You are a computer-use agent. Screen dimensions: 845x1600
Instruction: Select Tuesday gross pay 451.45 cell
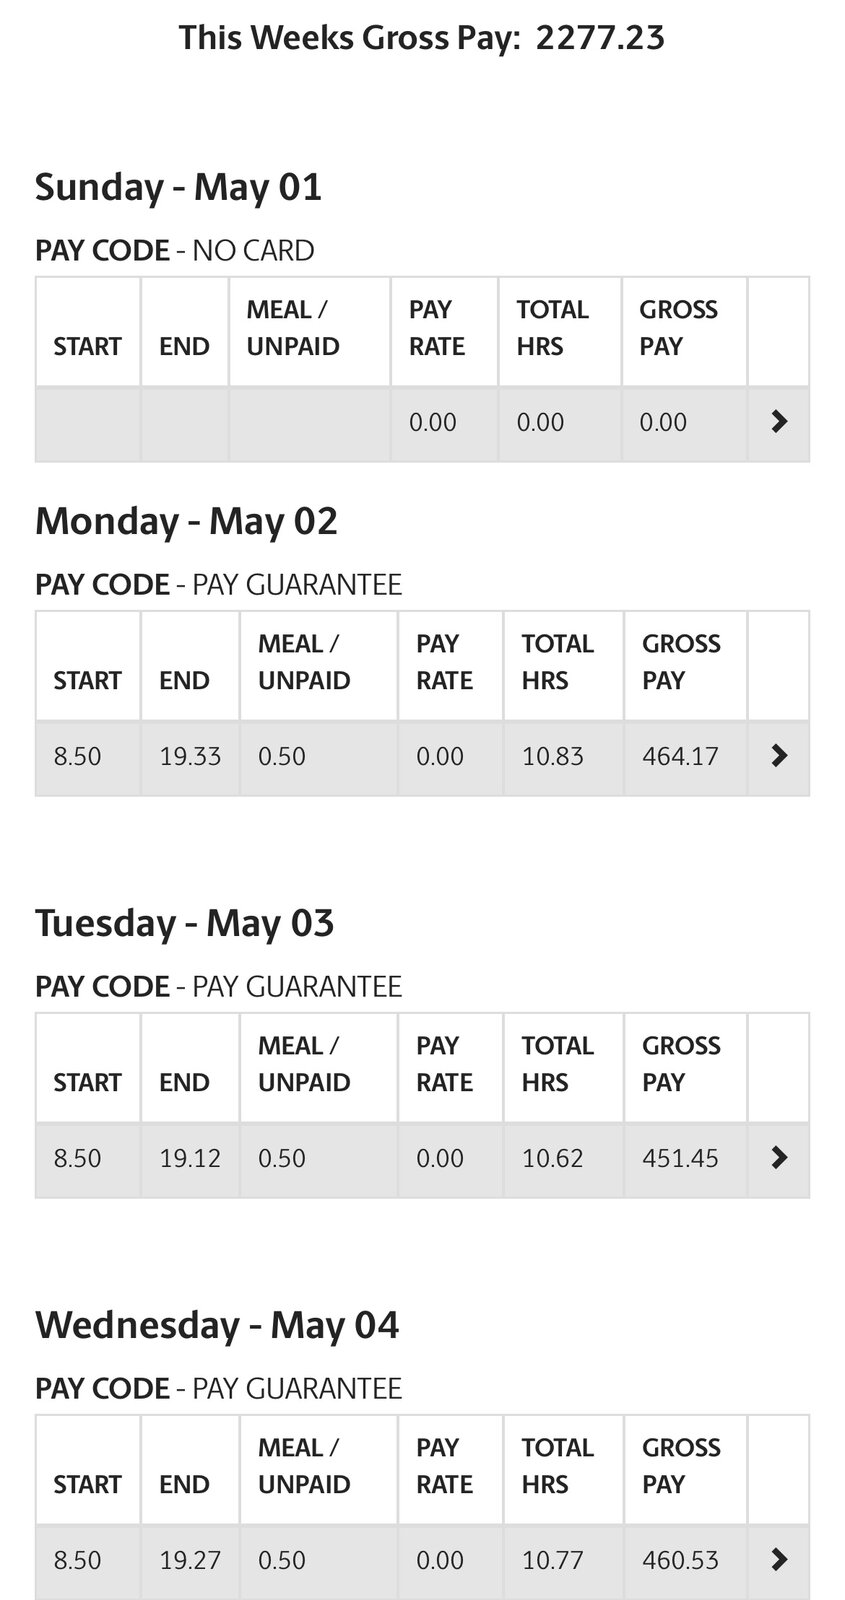[685, 1159]
